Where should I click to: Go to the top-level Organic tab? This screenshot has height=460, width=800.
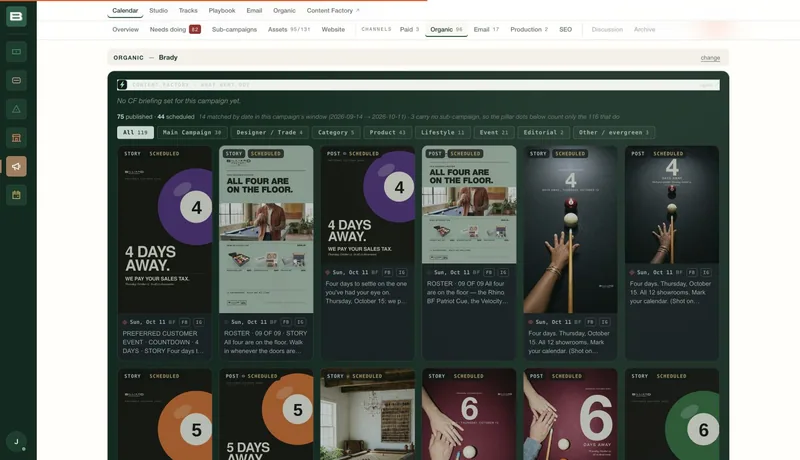[x=284, y=10]
